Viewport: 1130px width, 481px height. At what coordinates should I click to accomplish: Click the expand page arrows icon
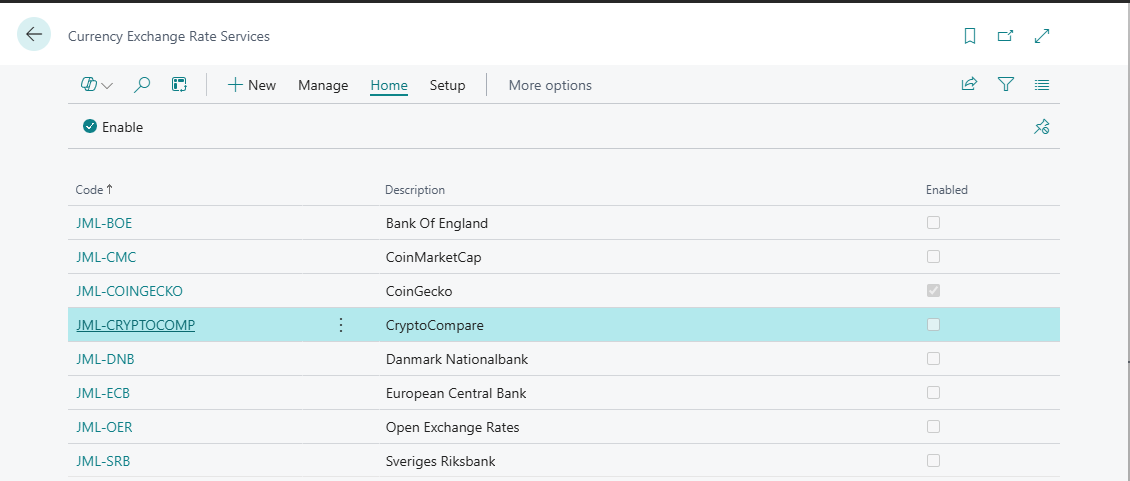point(1042,36)
